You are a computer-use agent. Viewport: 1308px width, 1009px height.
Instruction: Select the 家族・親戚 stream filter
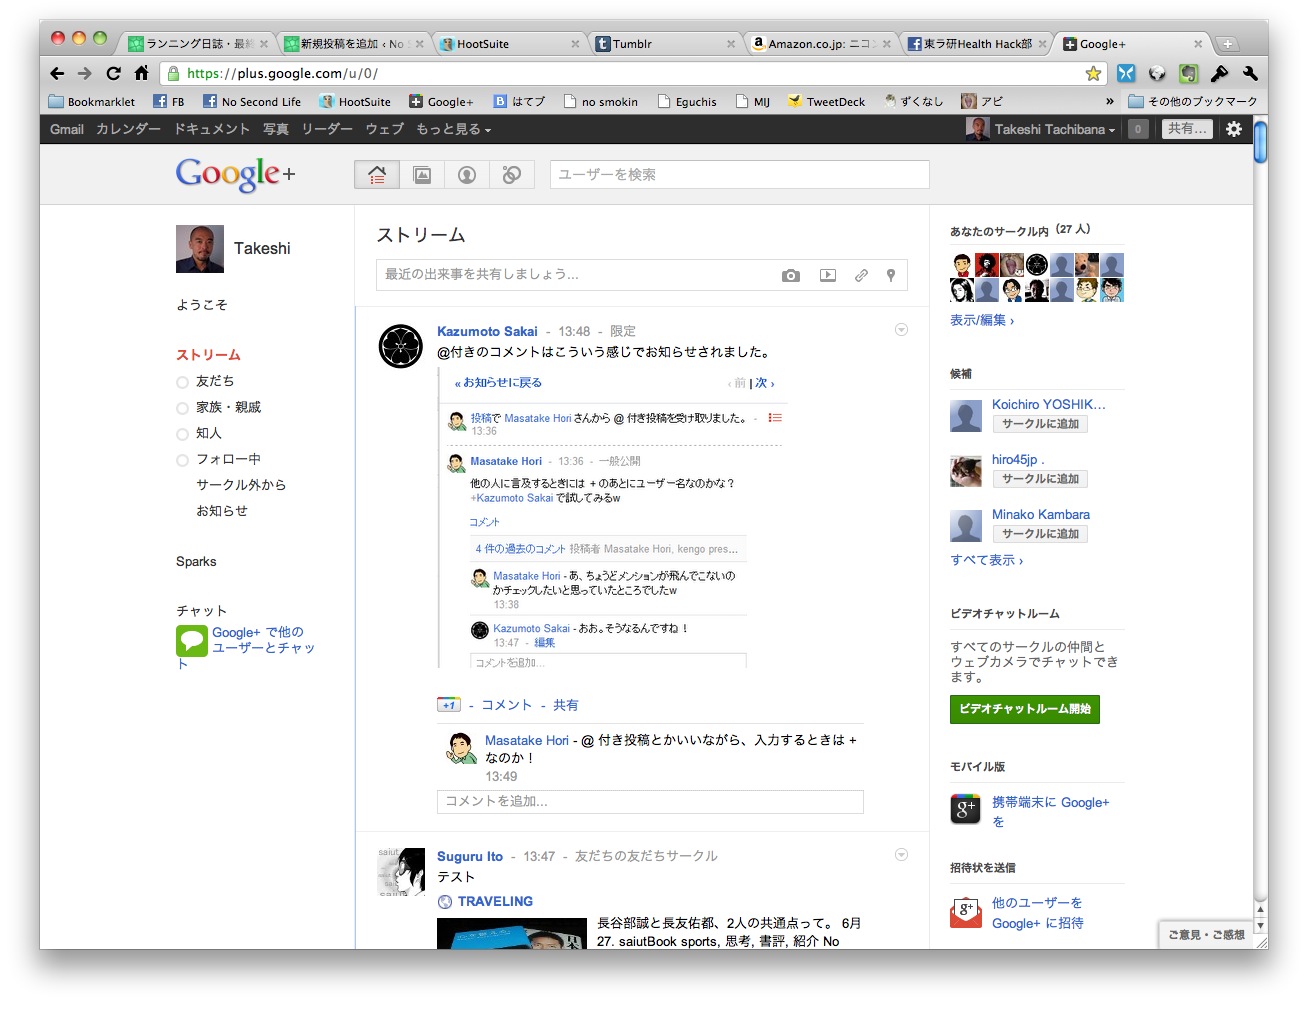[x=228, y=407]
